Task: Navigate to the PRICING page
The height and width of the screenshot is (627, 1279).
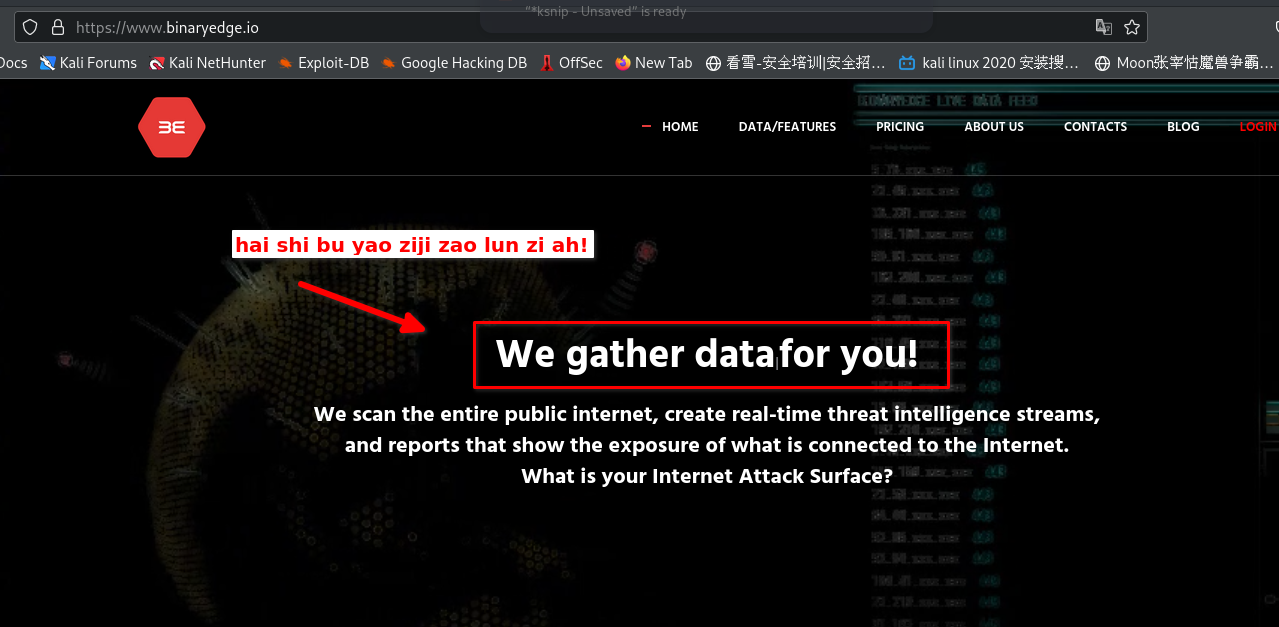Action: coord(900,127)
